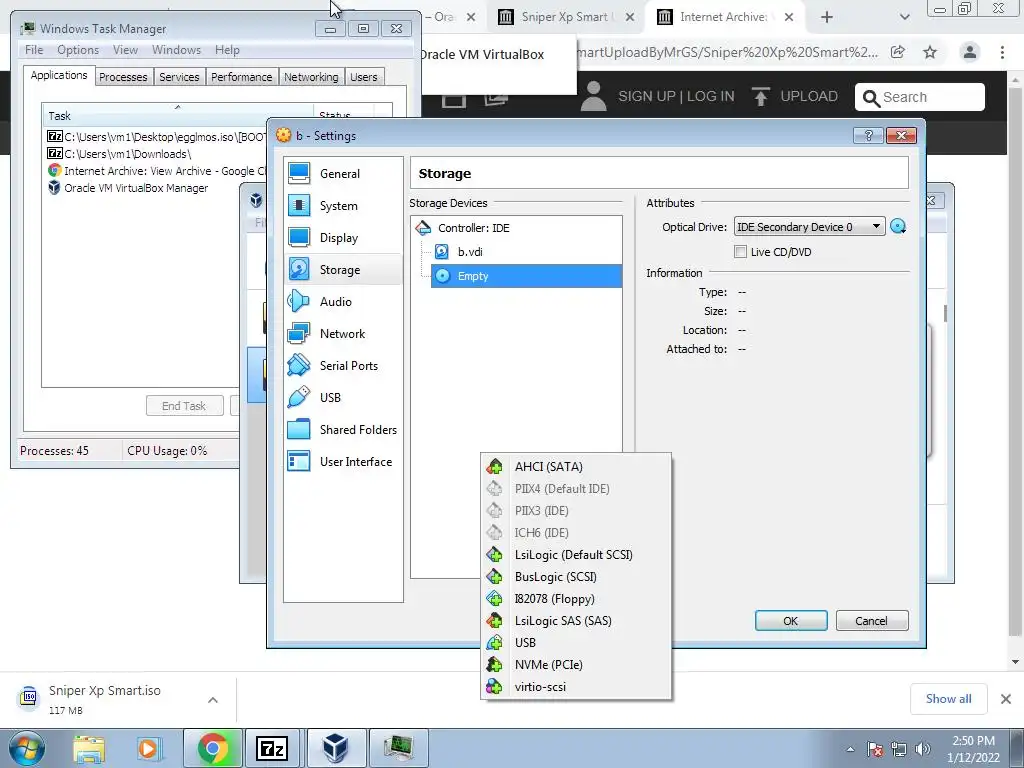Click Cancel in Settings dialog
1024x768 pixels.
(x=872, y=620)
